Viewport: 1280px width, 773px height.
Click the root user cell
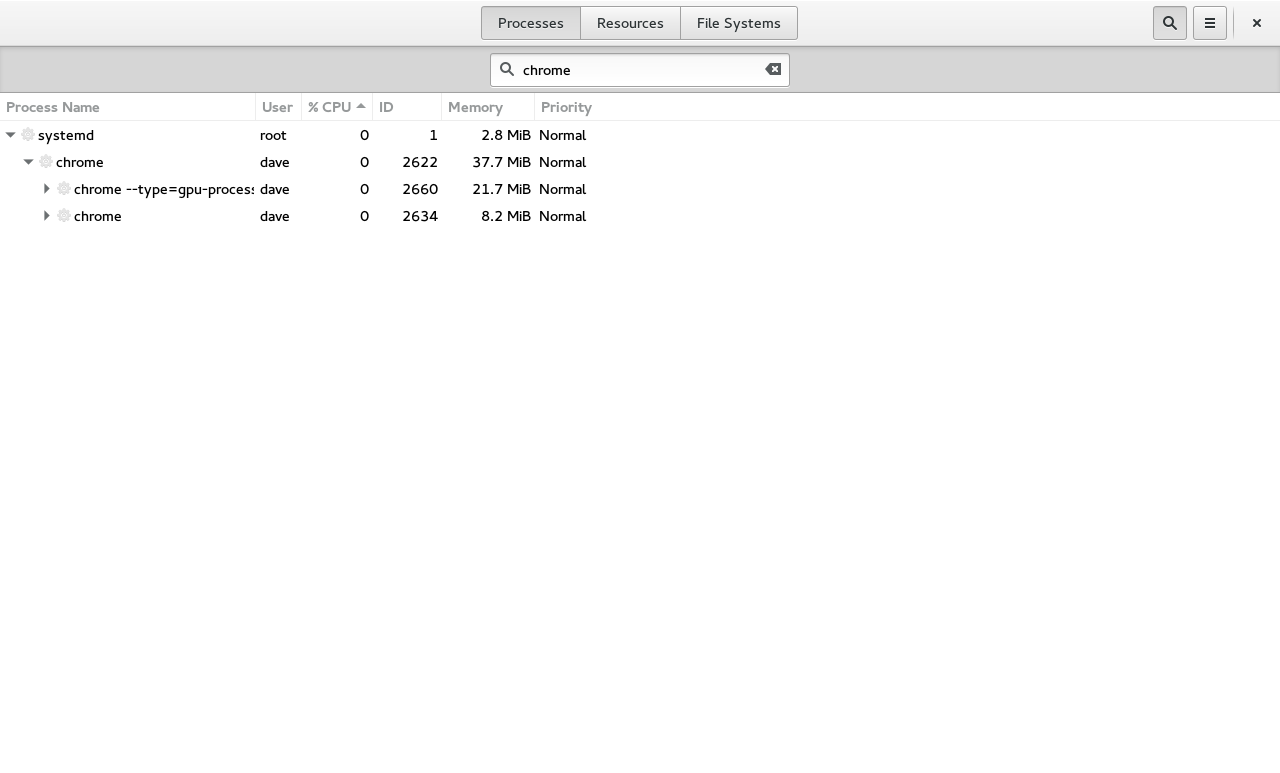tap(273, 134)
